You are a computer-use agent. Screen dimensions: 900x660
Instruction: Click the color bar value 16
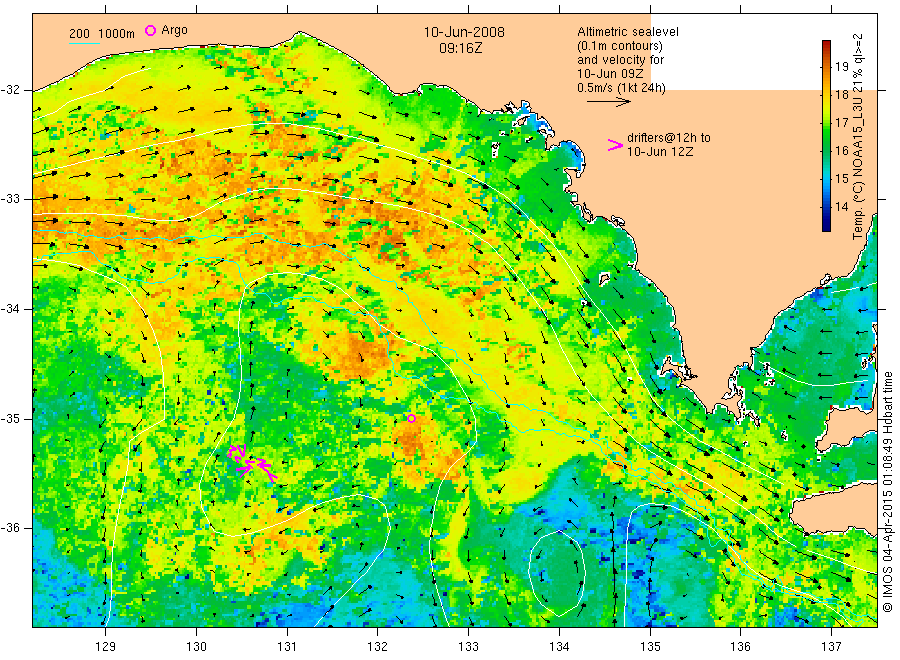(841, 151)
